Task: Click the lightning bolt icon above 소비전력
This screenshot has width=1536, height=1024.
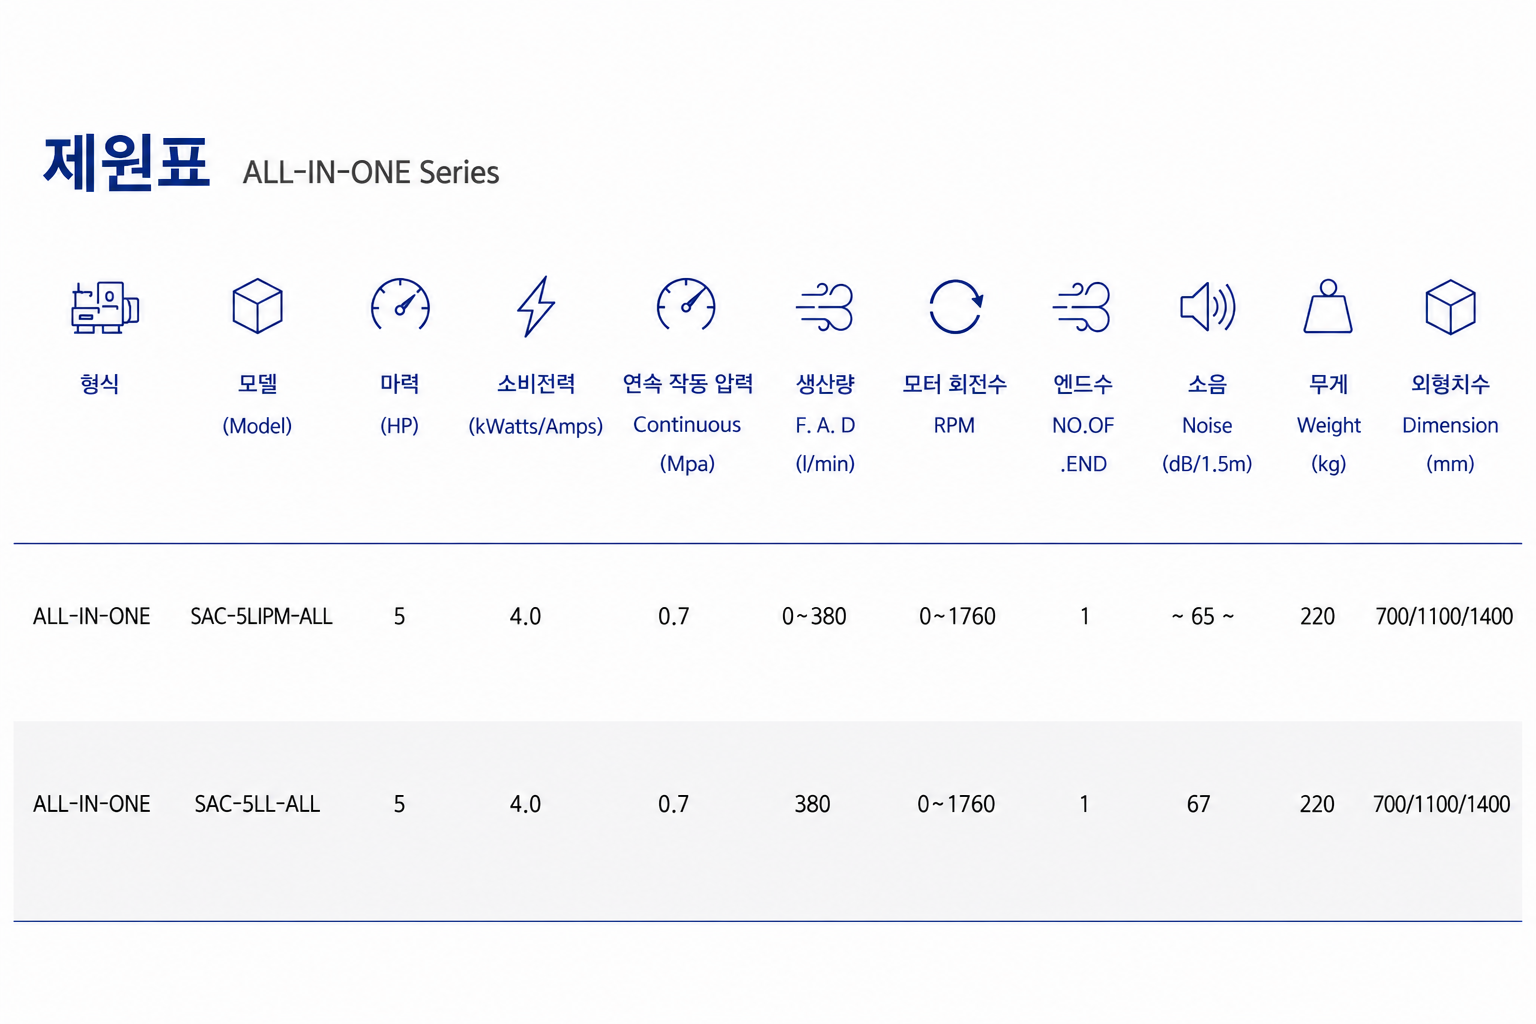Action: (x=536, y=306)
